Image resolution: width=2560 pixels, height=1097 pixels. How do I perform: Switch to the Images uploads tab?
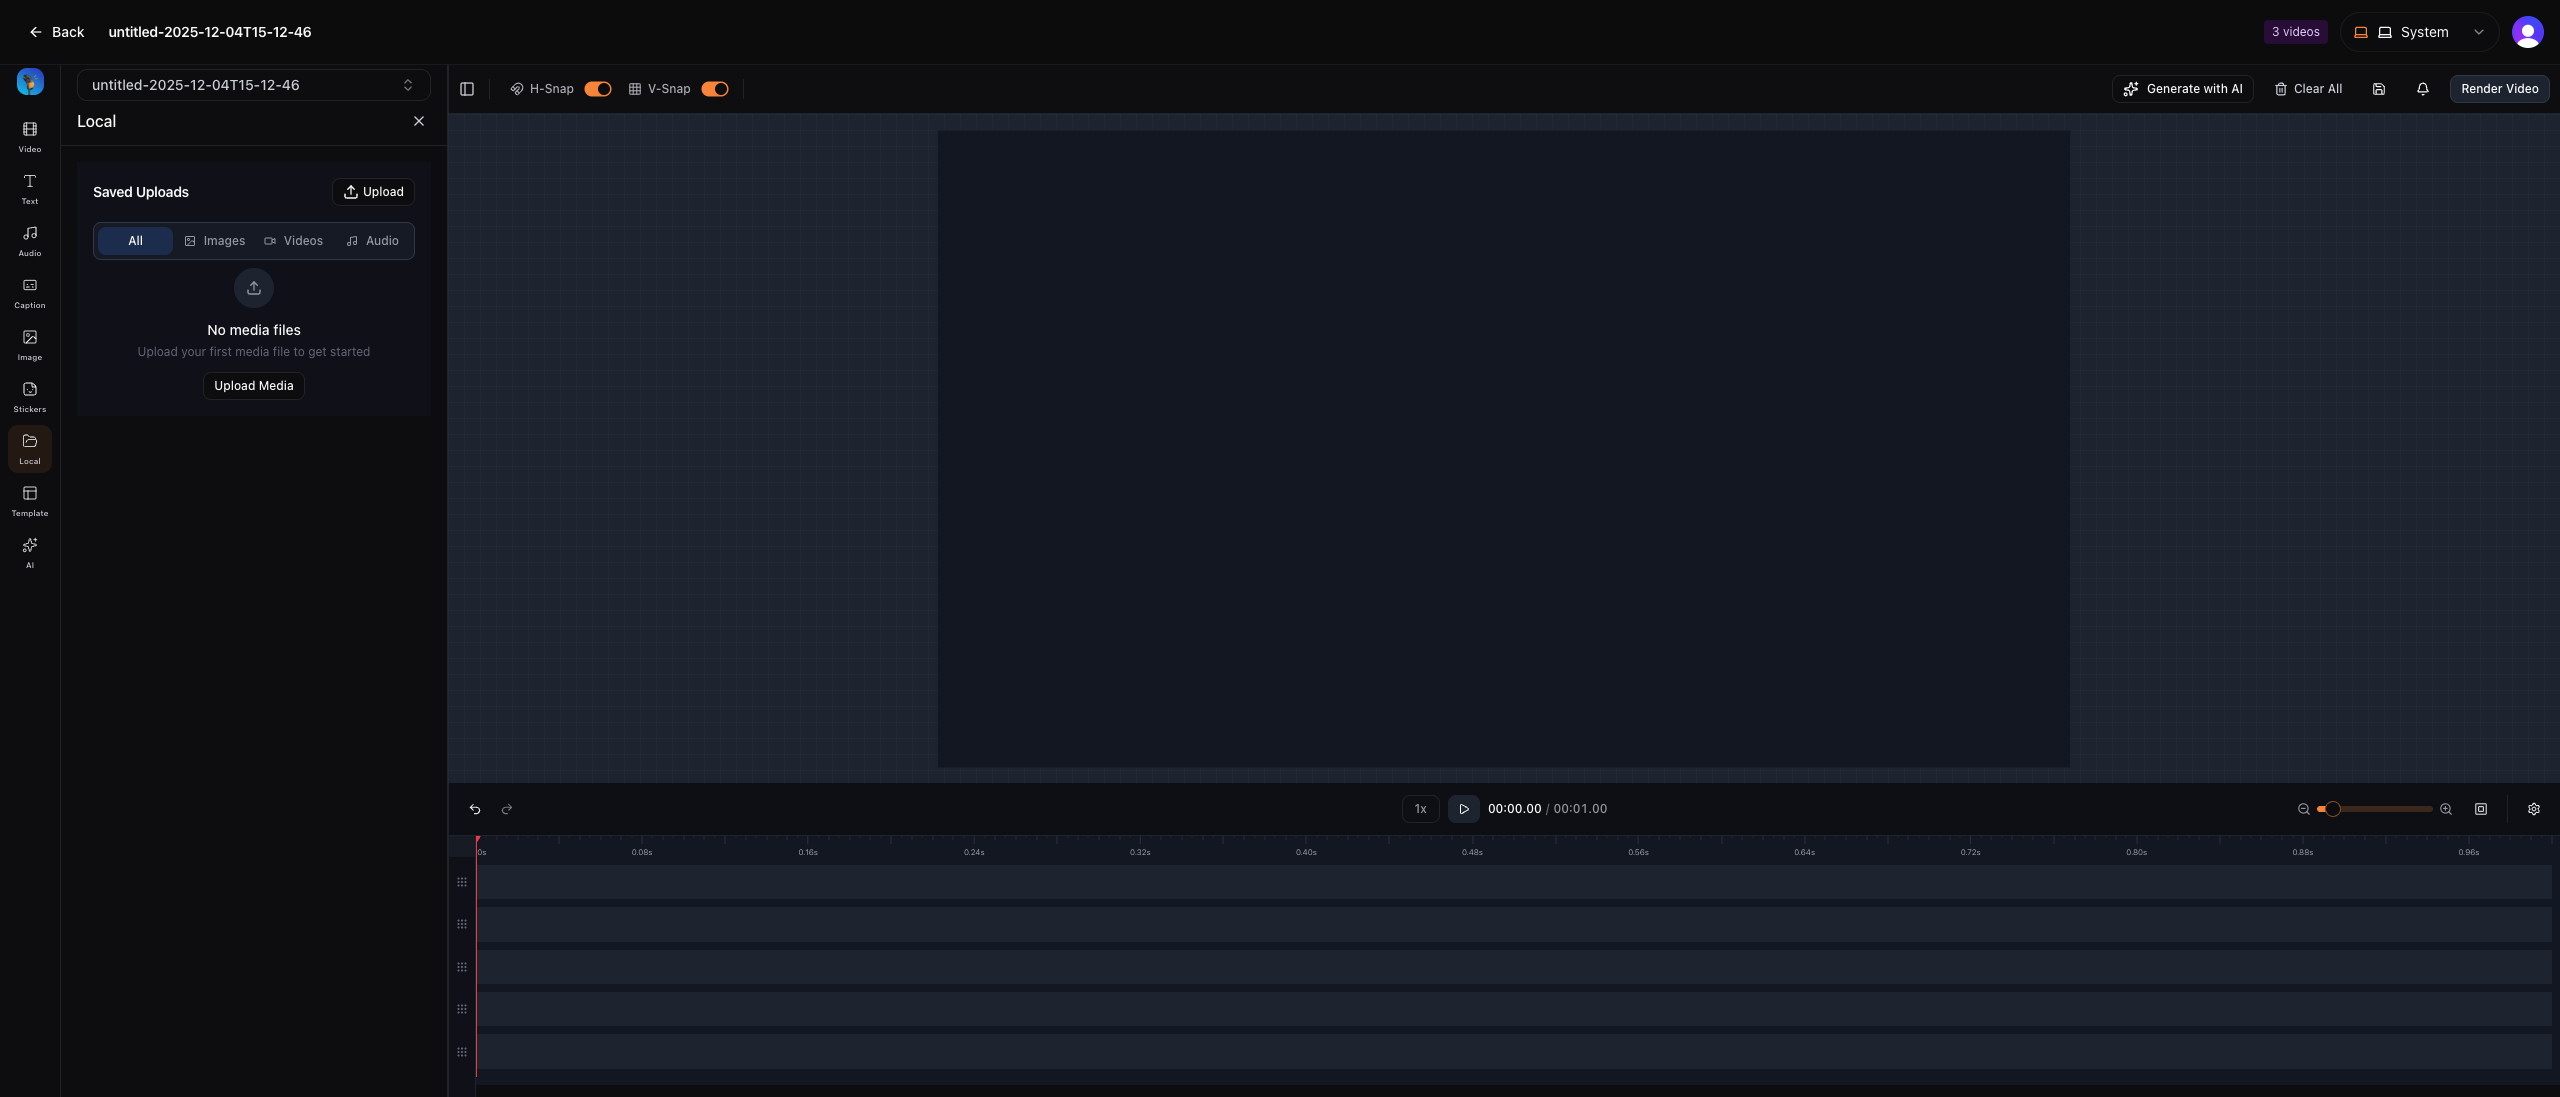215,241
